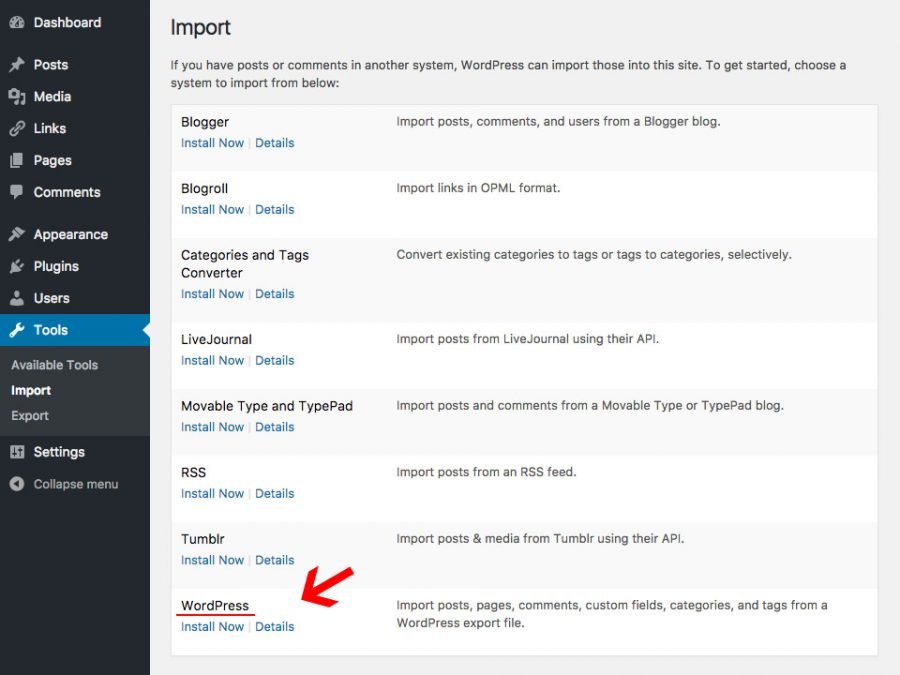
Task: Click the 'Blogger' importer title
Action: click(205, 122)
